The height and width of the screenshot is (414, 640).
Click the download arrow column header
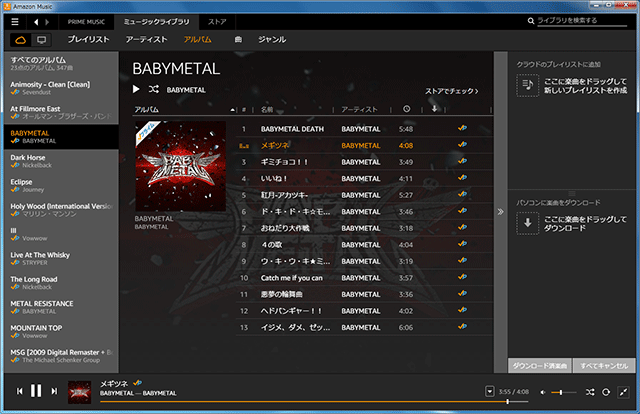click(x=434, y=109)
